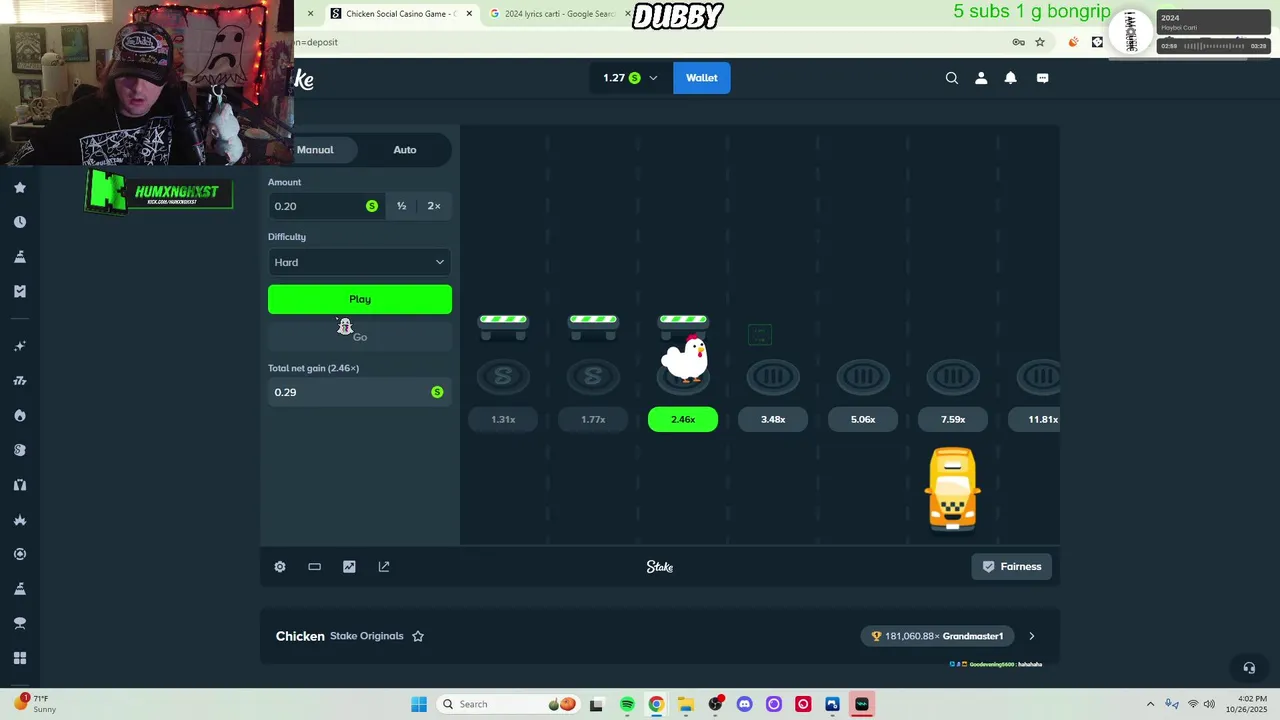Viewport: 1280px width, 720px height.
Task: Click the 7.59x multiplier tile
Action: 953,420
